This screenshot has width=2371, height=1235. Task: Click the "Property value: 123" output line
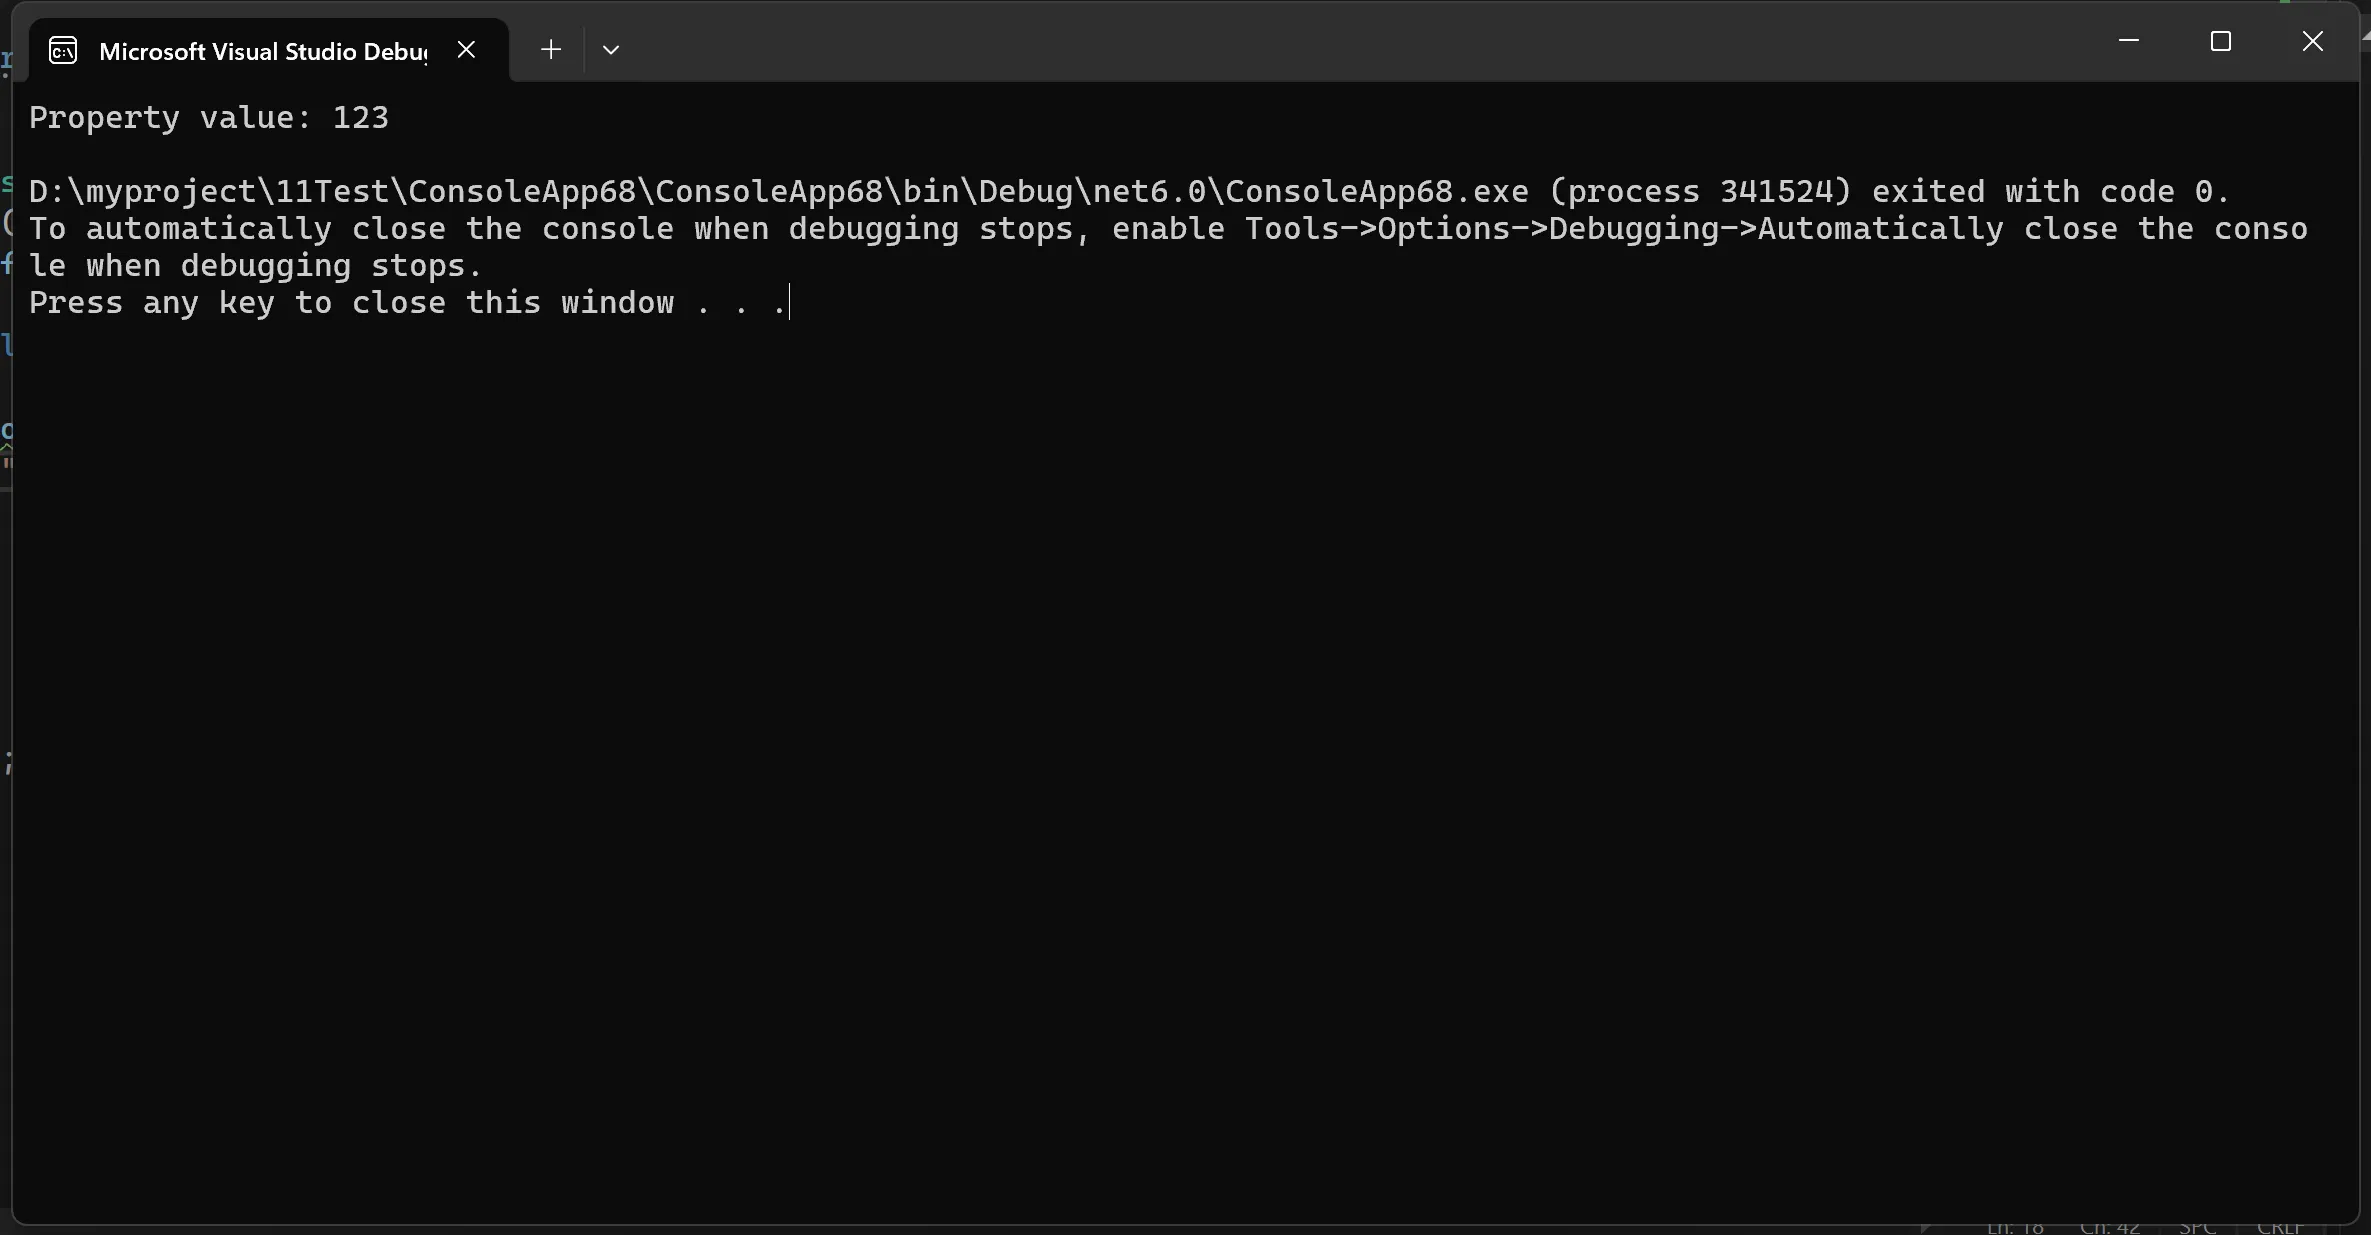coord(208,118)
